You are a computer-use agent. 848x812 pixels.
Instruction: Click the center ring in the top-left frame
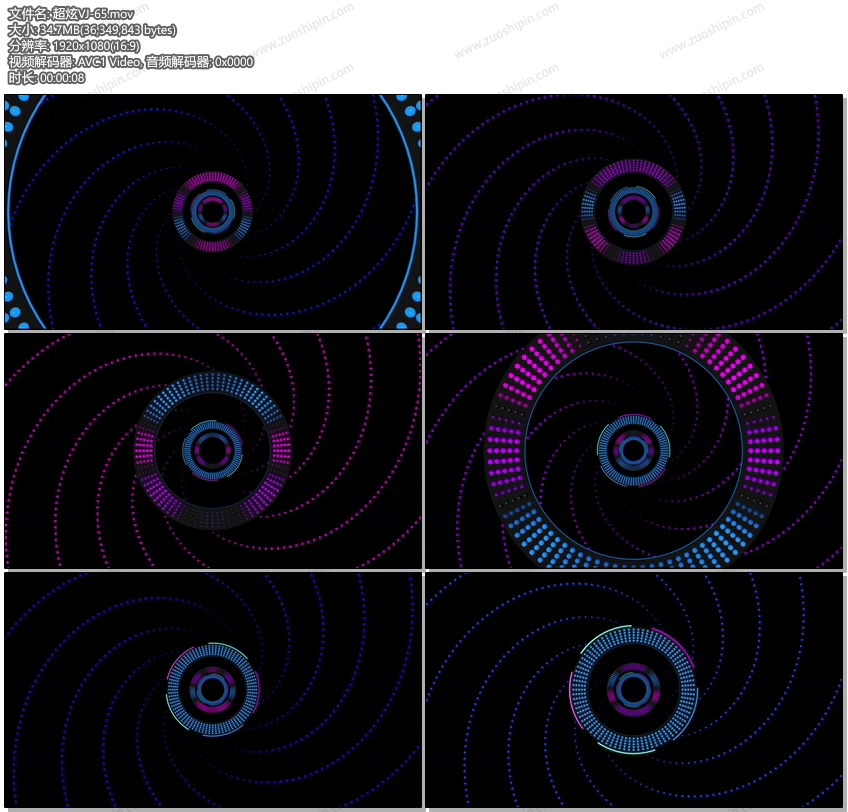pyautogui.click(x=212, y=211)
